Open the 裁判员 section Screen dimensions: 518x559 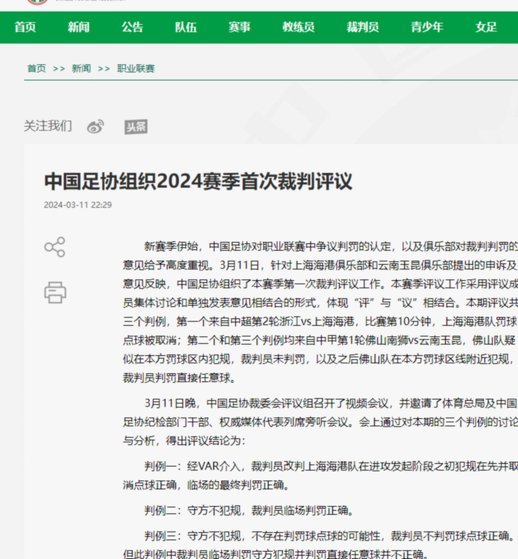coord(363,27)
